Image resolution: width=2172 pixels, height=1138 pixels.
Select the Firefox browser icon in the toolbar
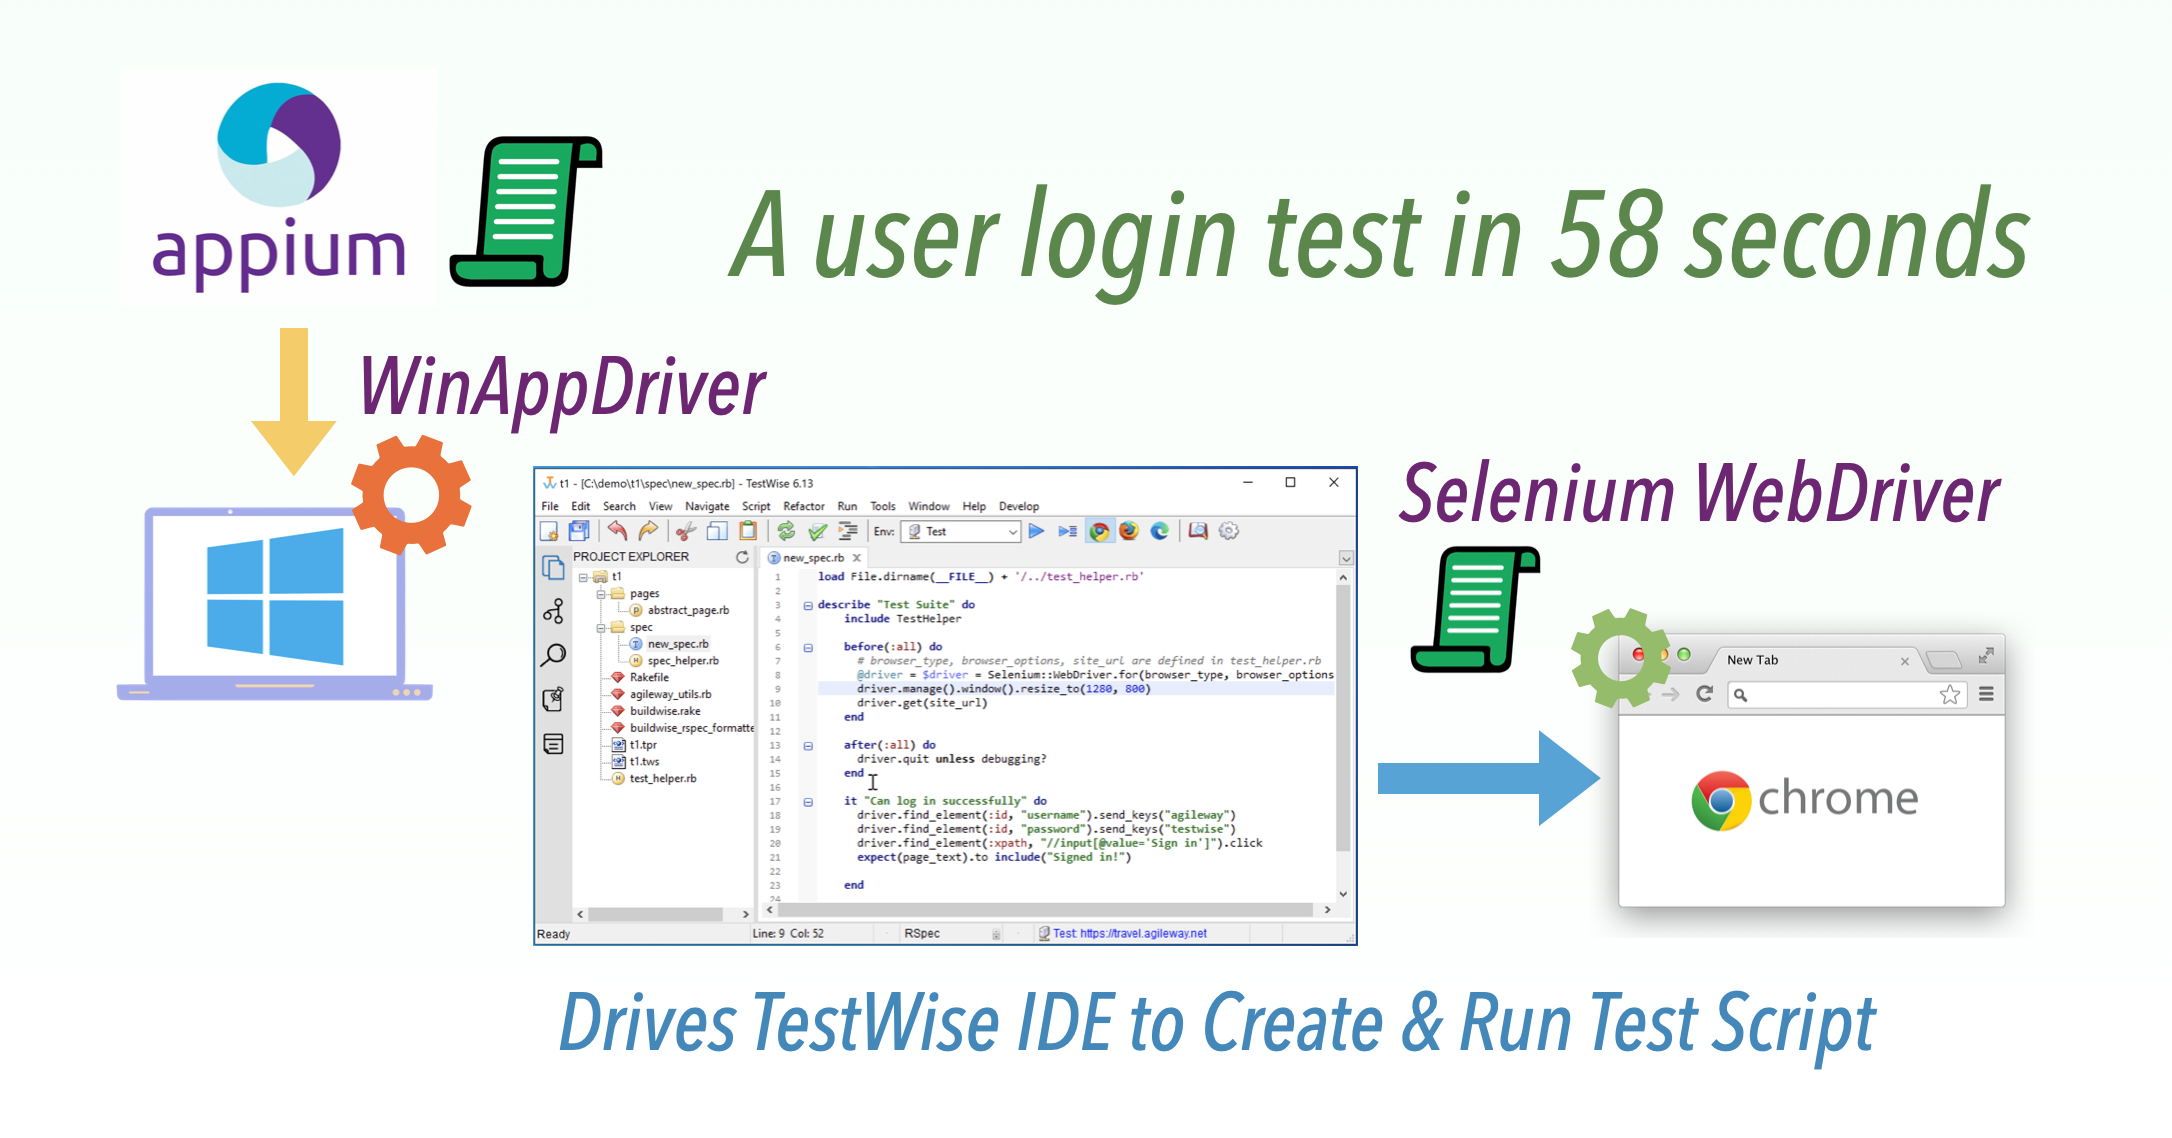click(1129, 531)
